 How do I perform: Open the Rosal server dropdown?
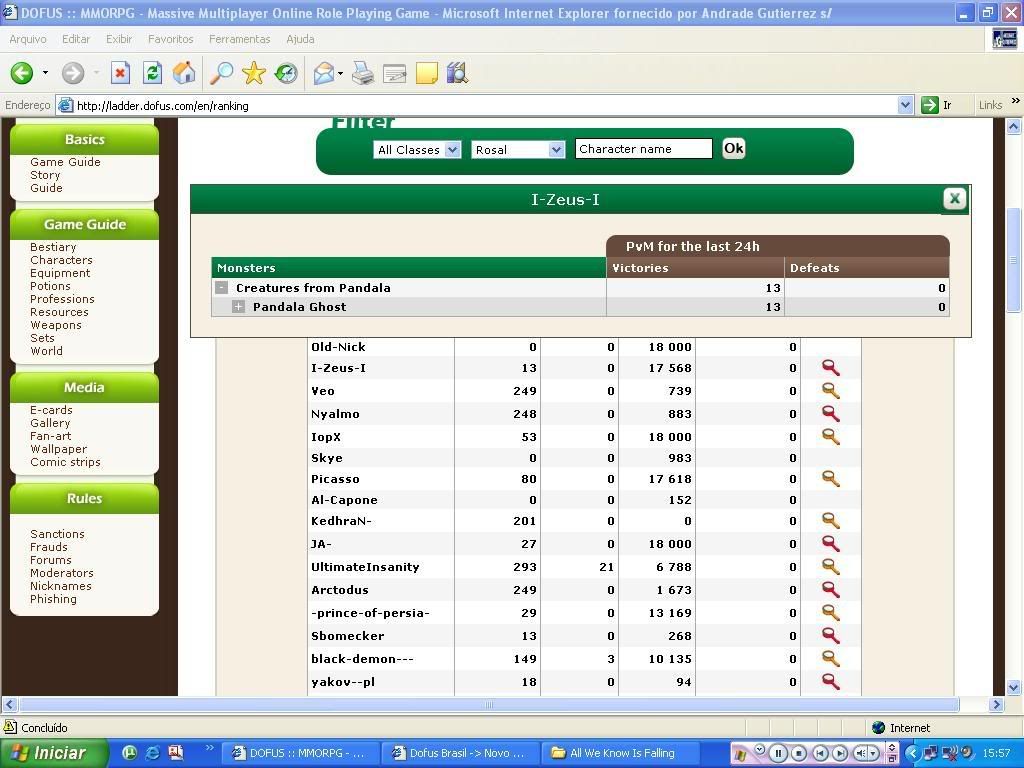click(518, 149)
